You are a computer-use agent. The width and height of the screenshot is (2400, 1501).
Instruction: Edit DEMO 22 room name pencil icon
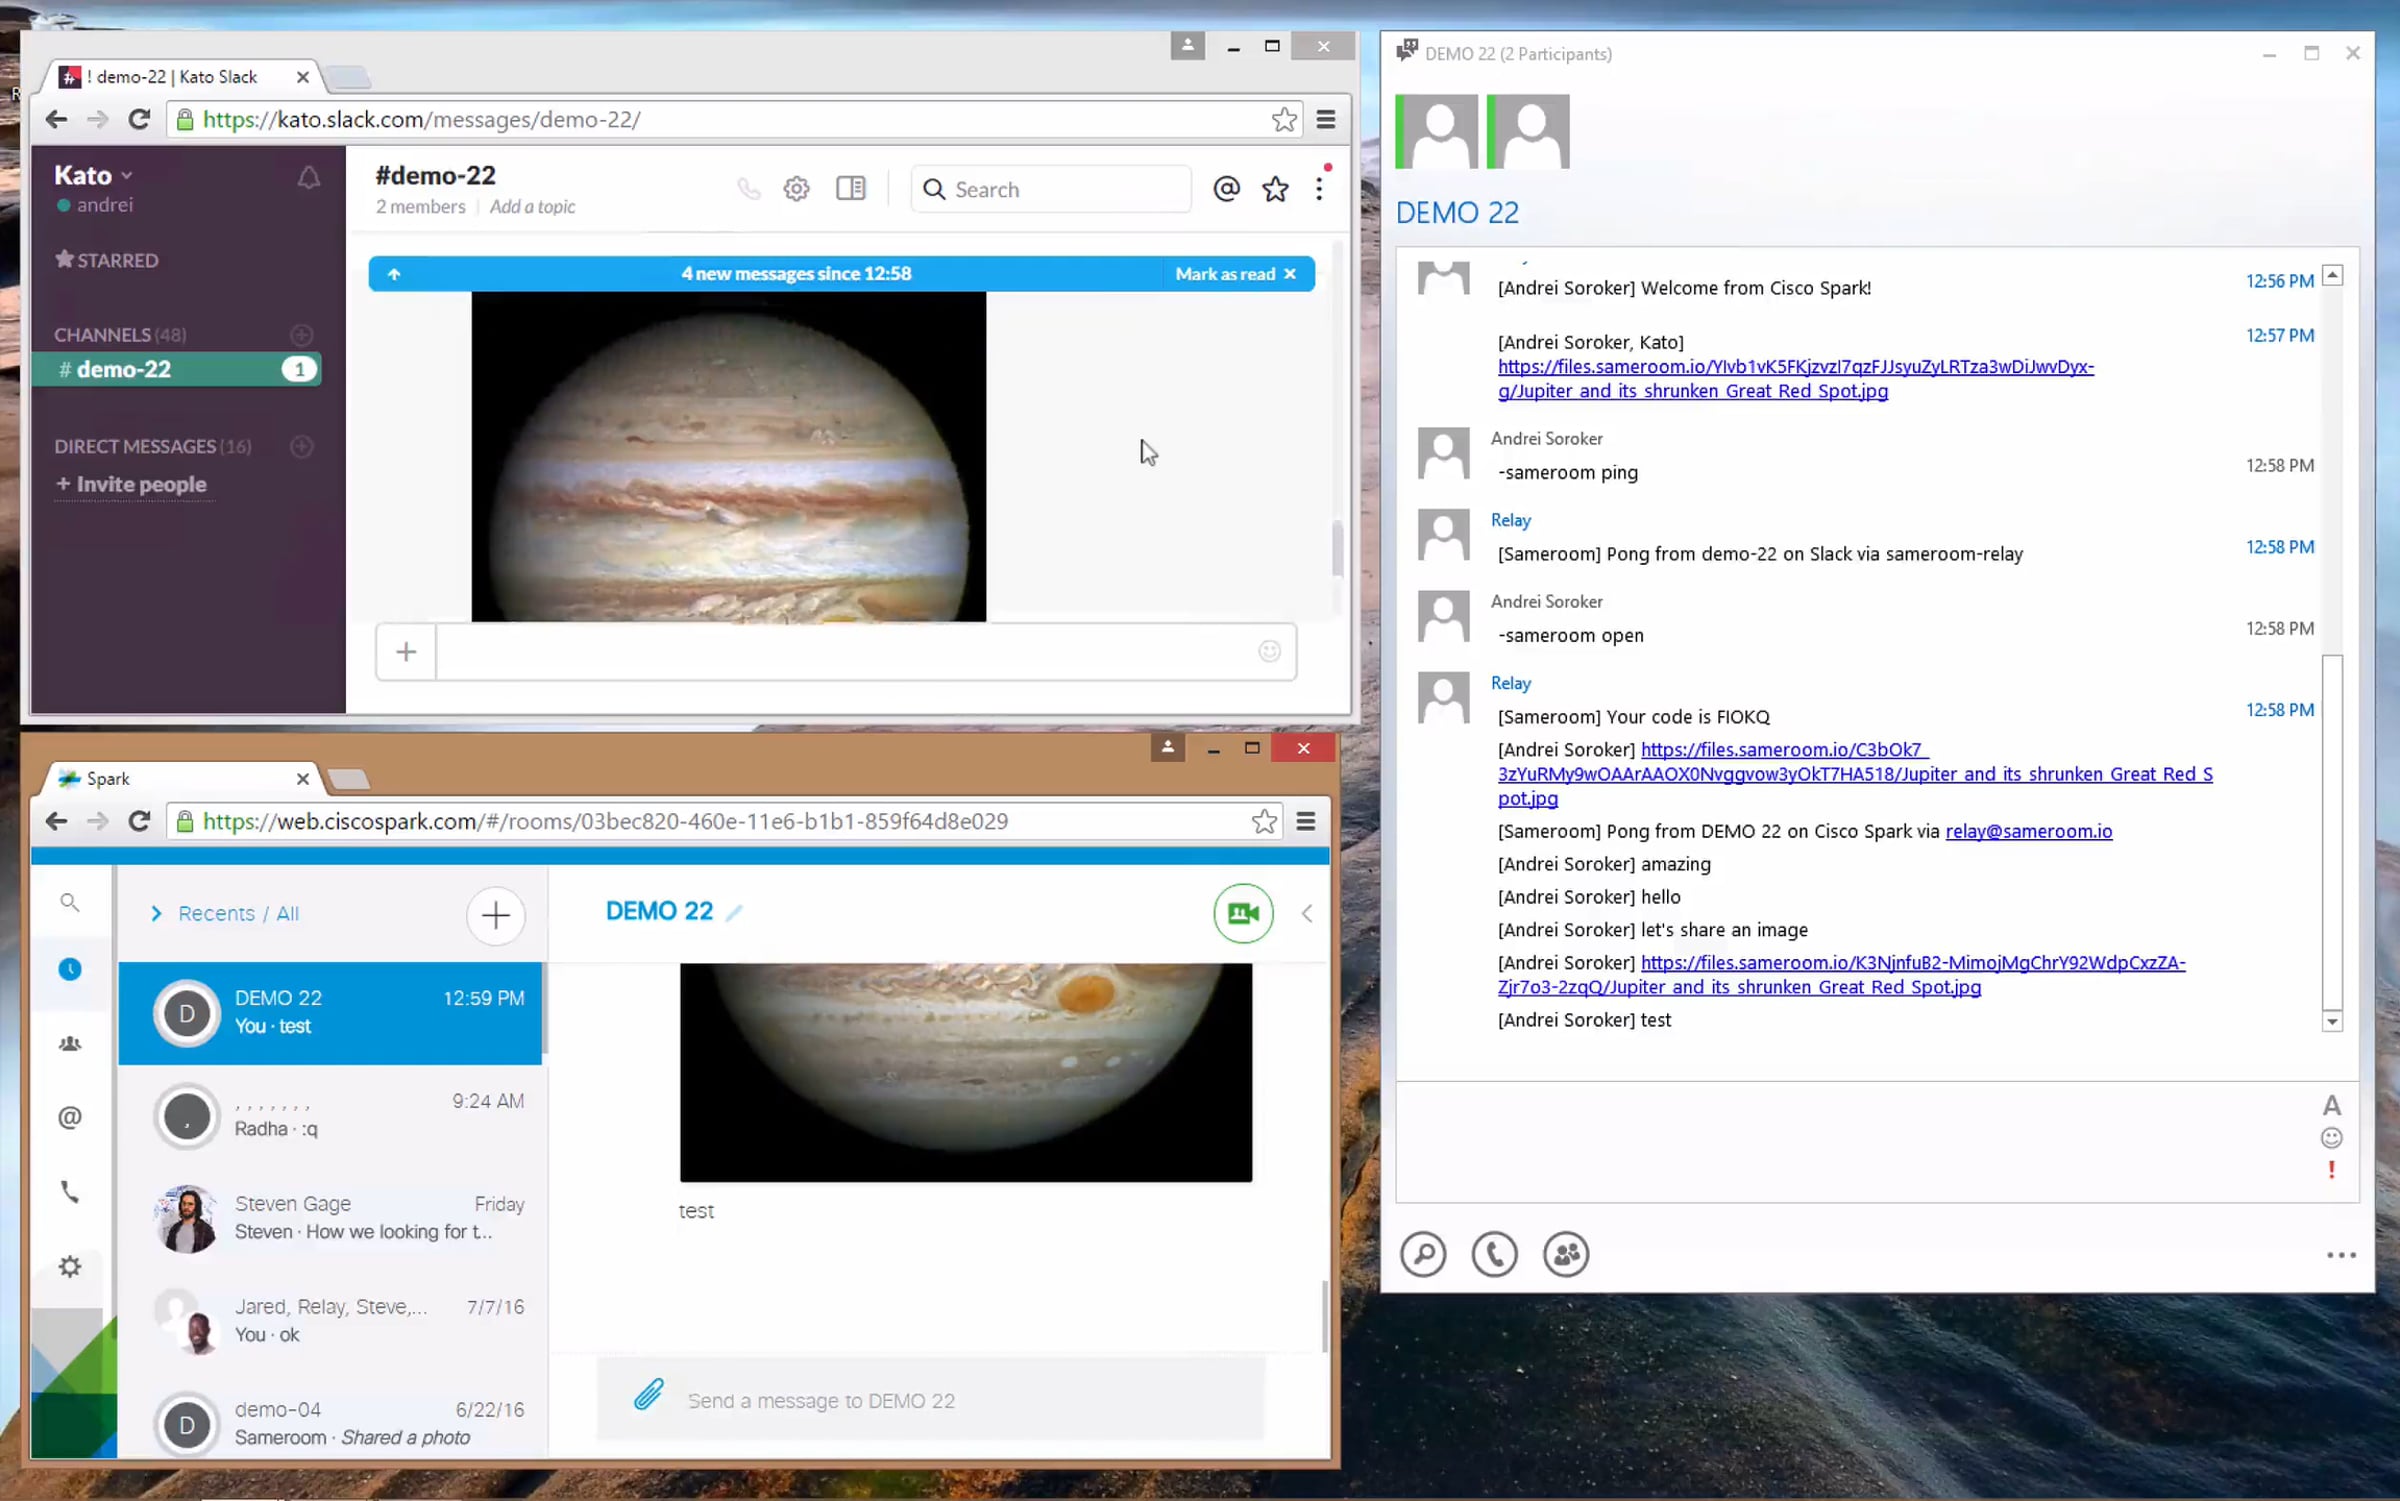tap(734, 913)
